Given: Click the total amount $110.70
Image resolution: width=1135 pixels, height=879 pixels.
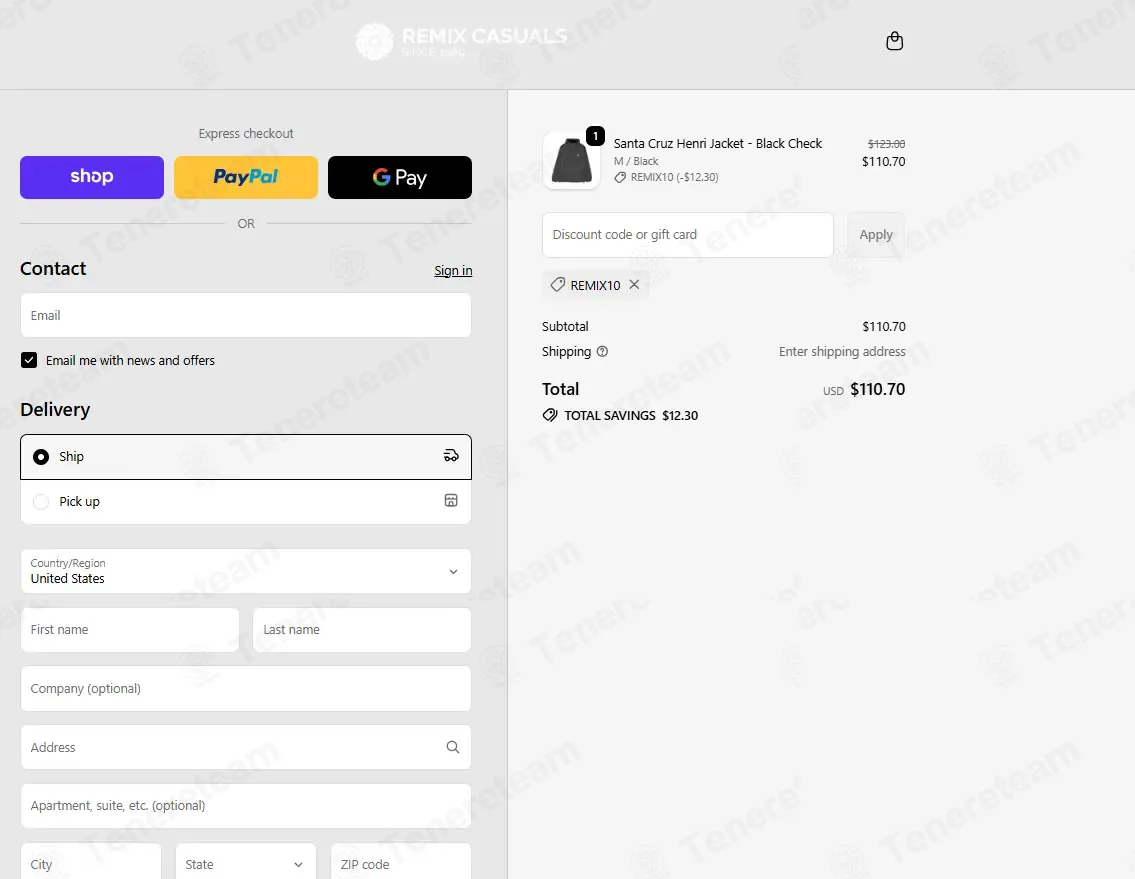Looking at the screenshot, I should [x=877, y=390].
